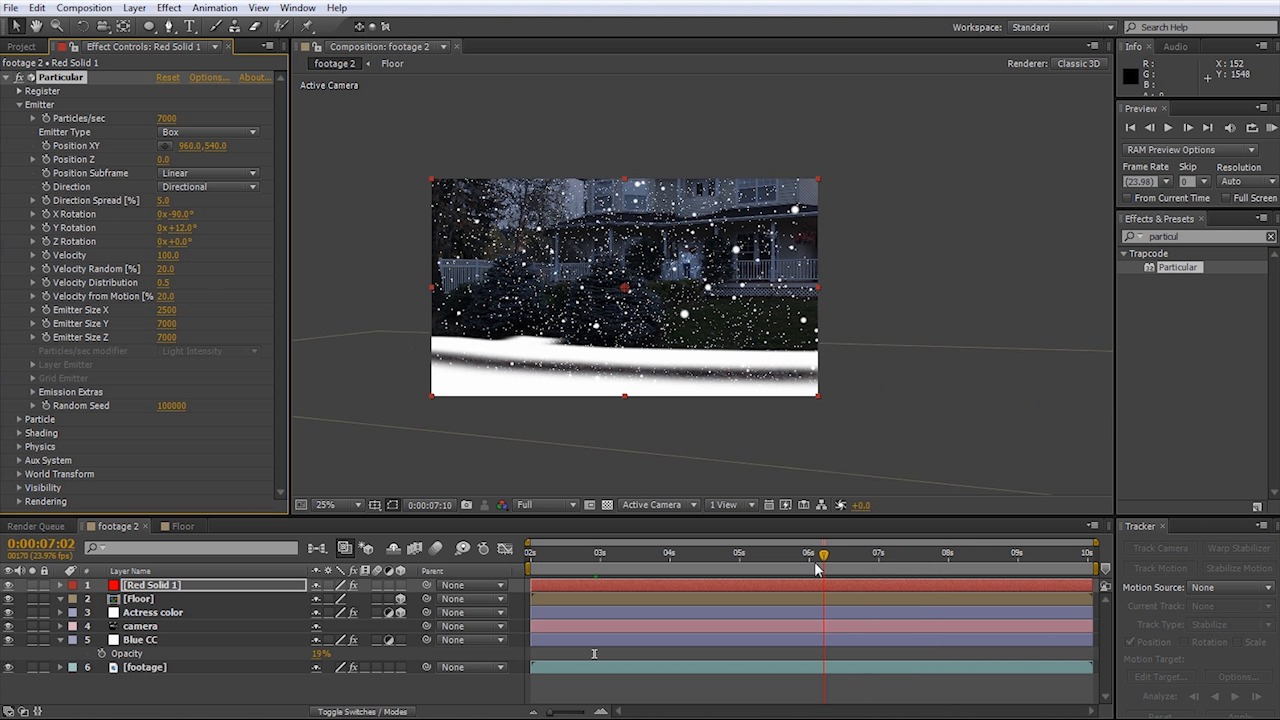Expand the Particle property group
This screenshot has width=1280, height=720.
(18, 419)
